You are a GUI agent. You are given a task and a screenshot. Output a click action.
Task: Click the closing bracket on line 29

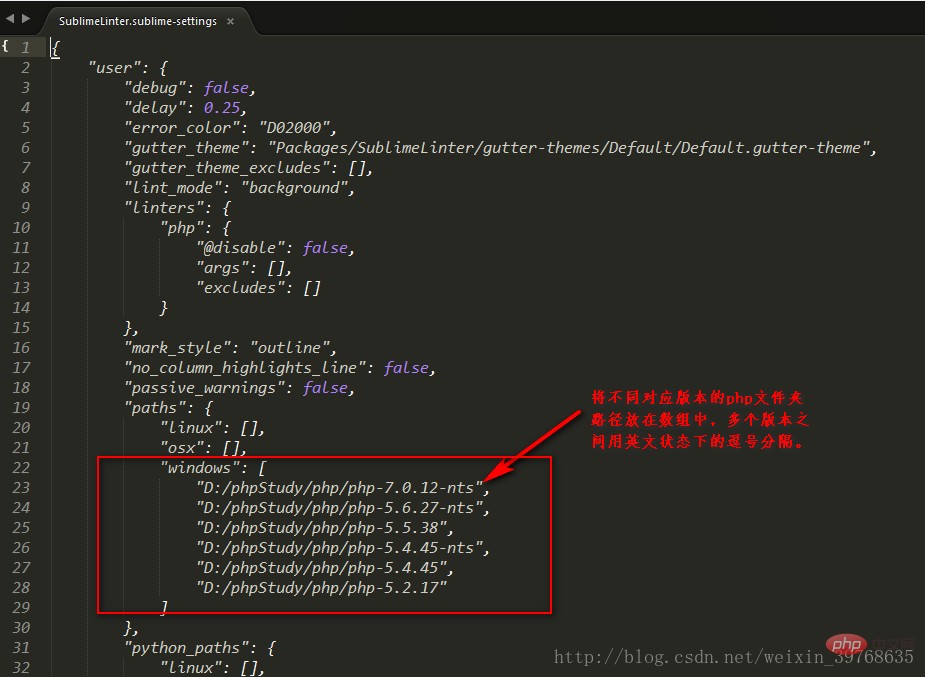165,607
